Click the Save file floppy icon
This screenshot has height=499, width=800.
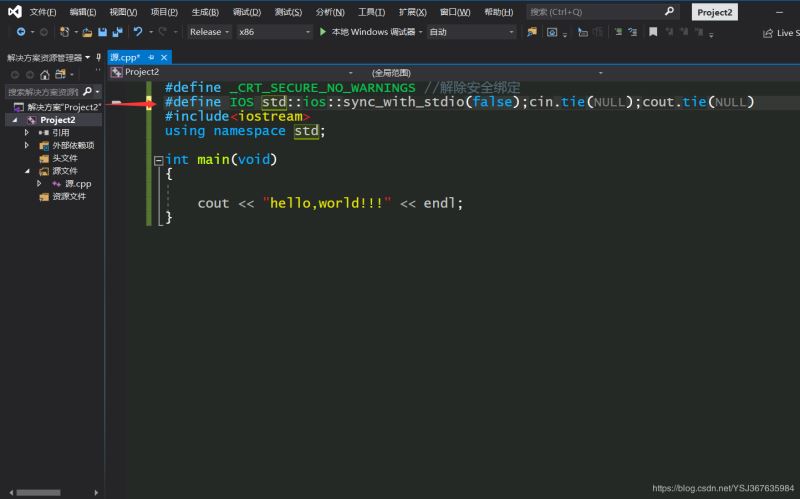click(x=102, y=32)
